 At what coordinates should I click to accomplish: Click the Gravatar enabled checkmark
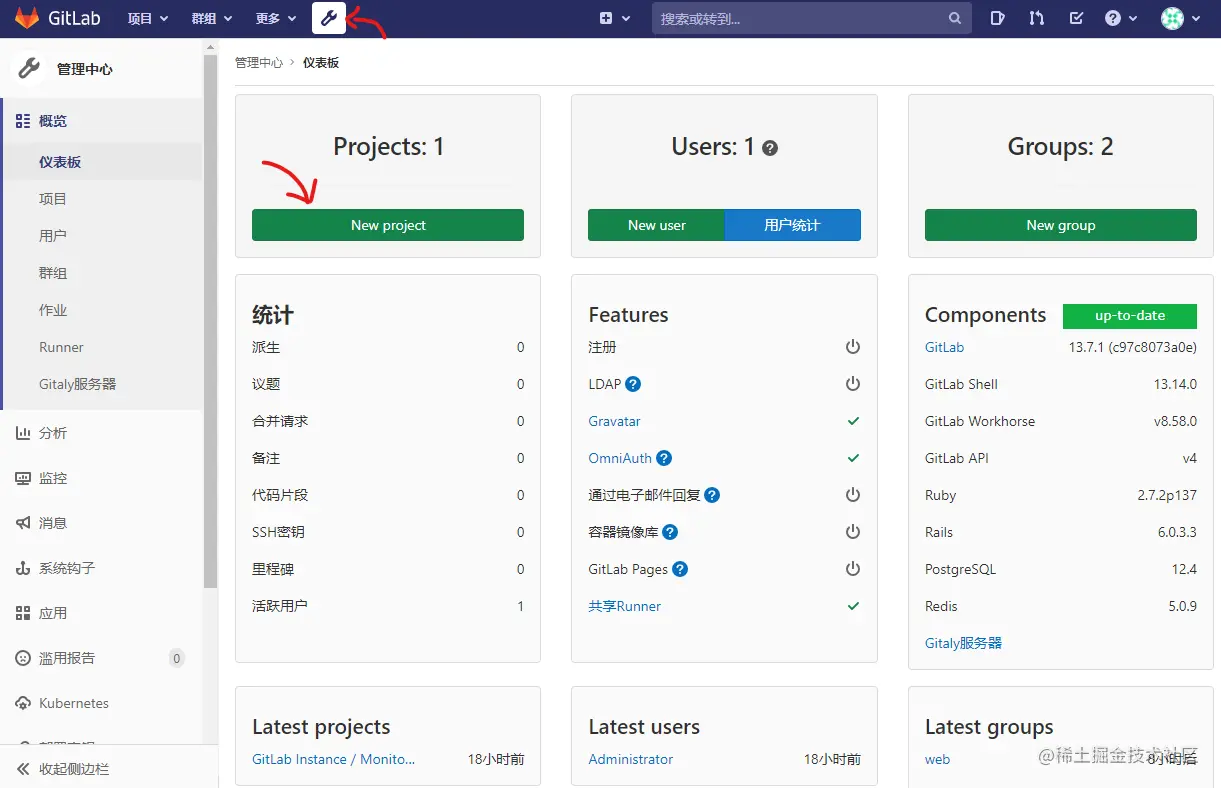853,421
